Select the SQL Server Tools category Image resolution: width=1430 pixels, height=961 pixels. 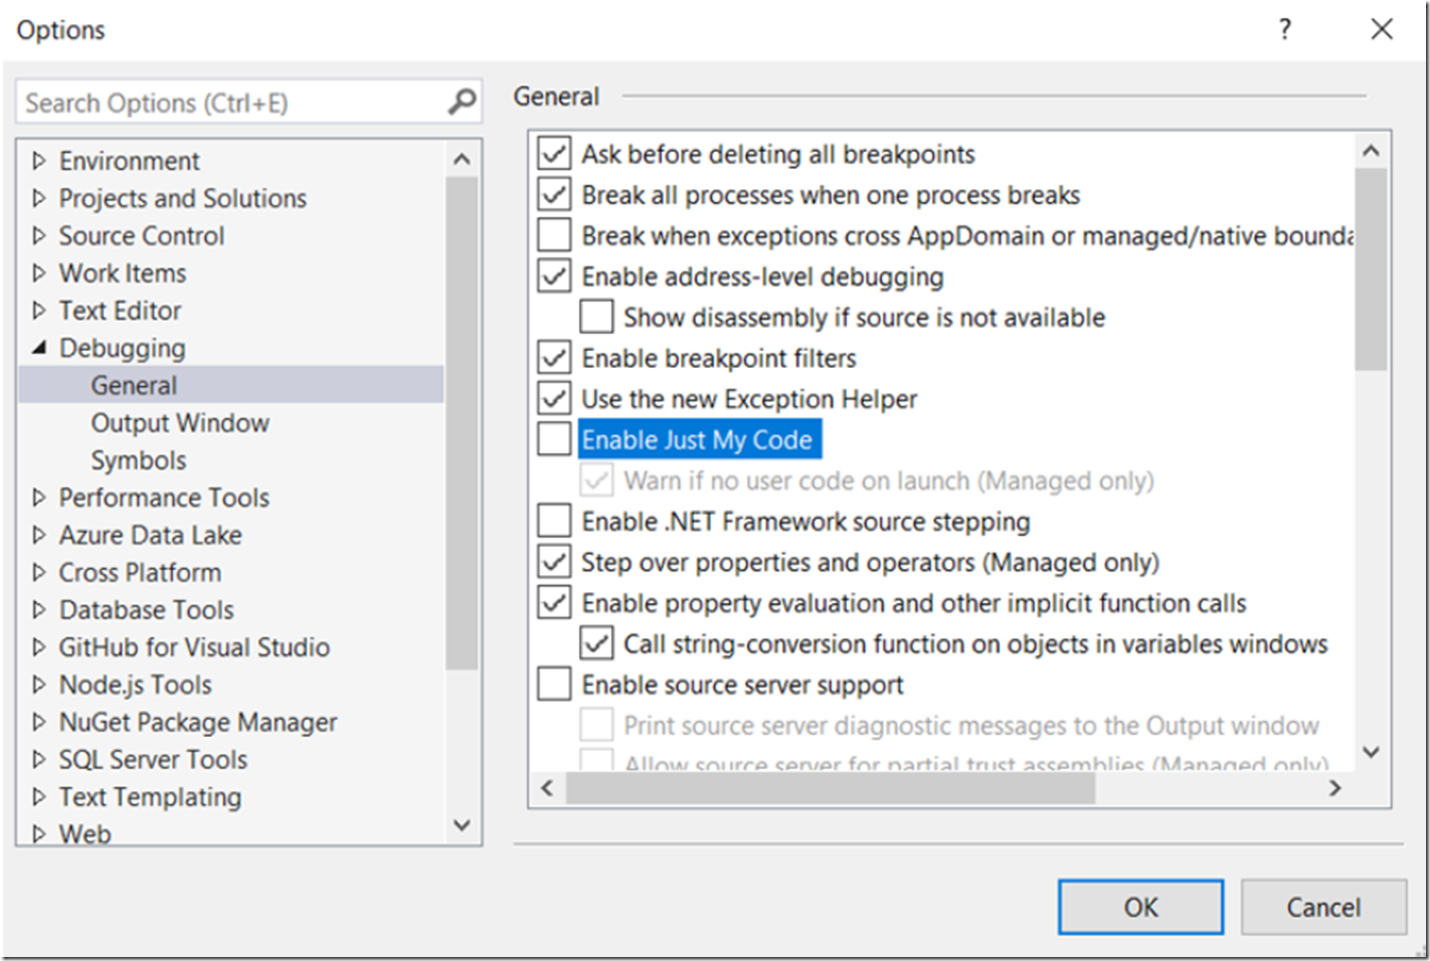pyautogui.click(x=153, y=759)
